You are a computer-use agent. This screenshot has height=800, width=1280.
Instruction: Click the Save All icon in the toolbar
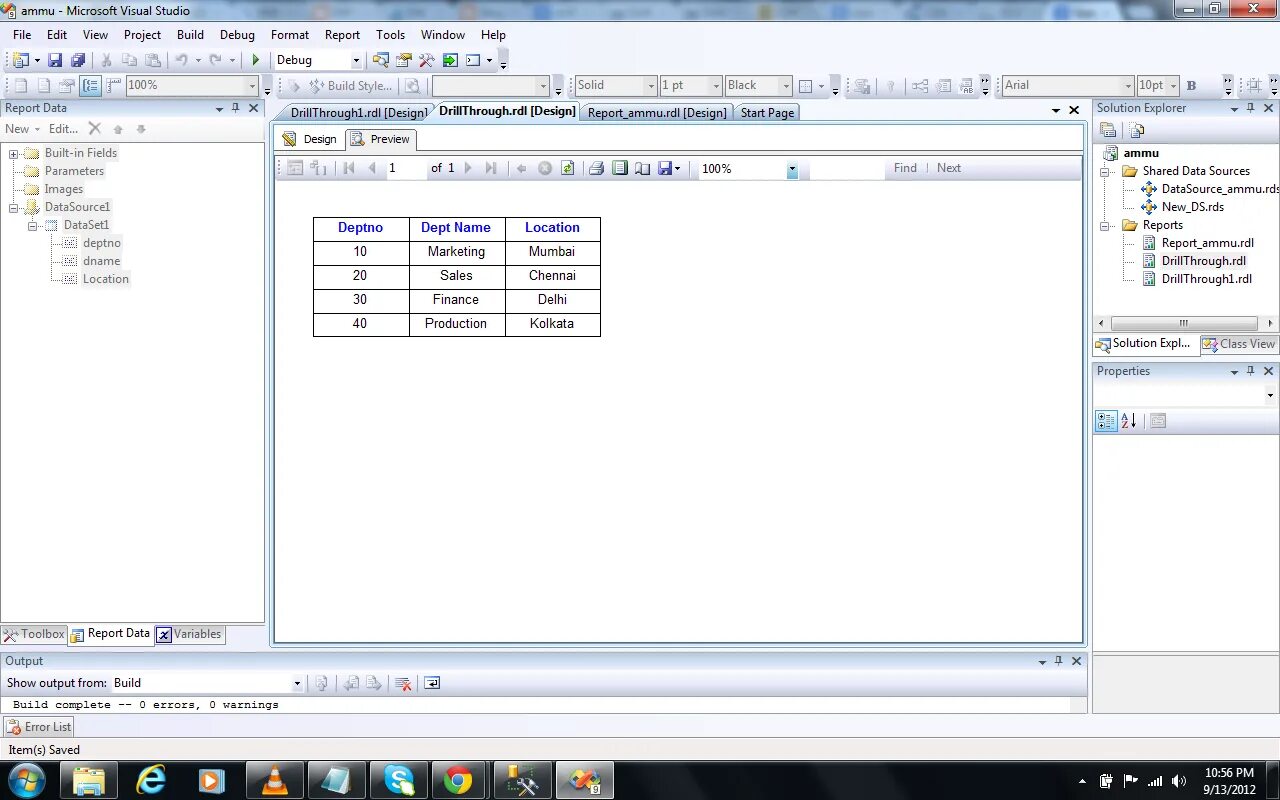[77, 60]
